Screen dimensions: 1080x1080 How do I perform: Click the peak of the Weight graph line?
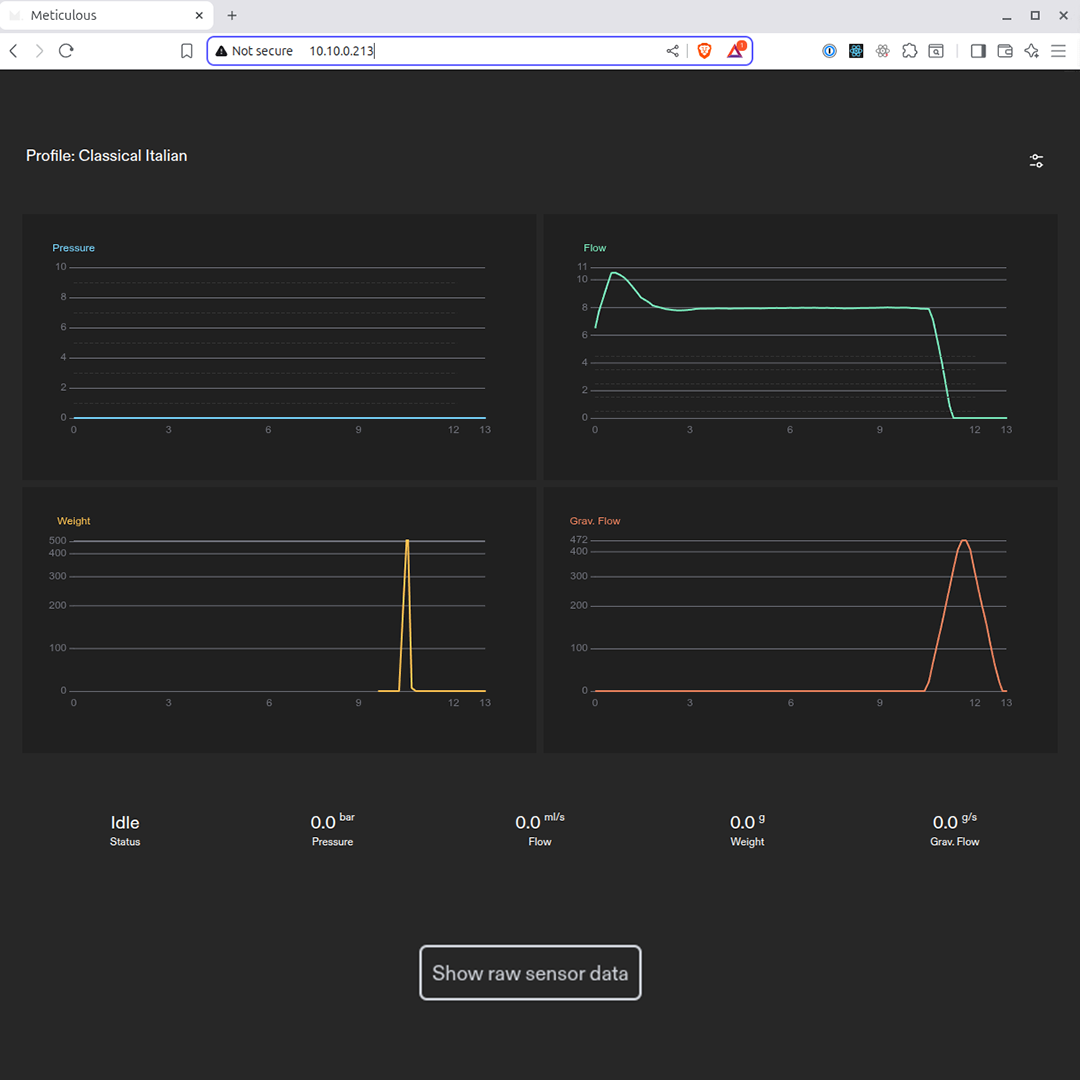407,542
